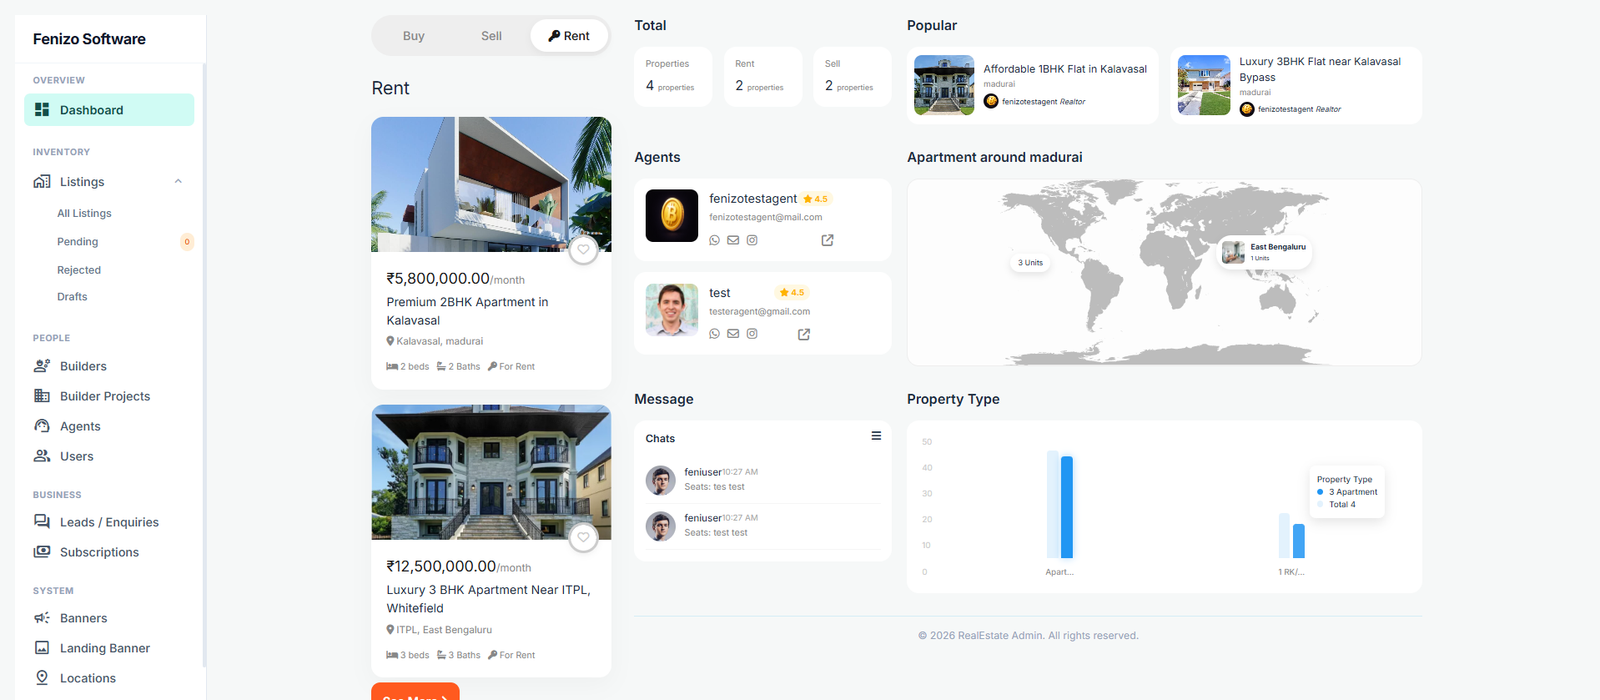Open the feniuser chat 'Seats: tes test'
The image size is (1600, 700).
pos(762,480)
